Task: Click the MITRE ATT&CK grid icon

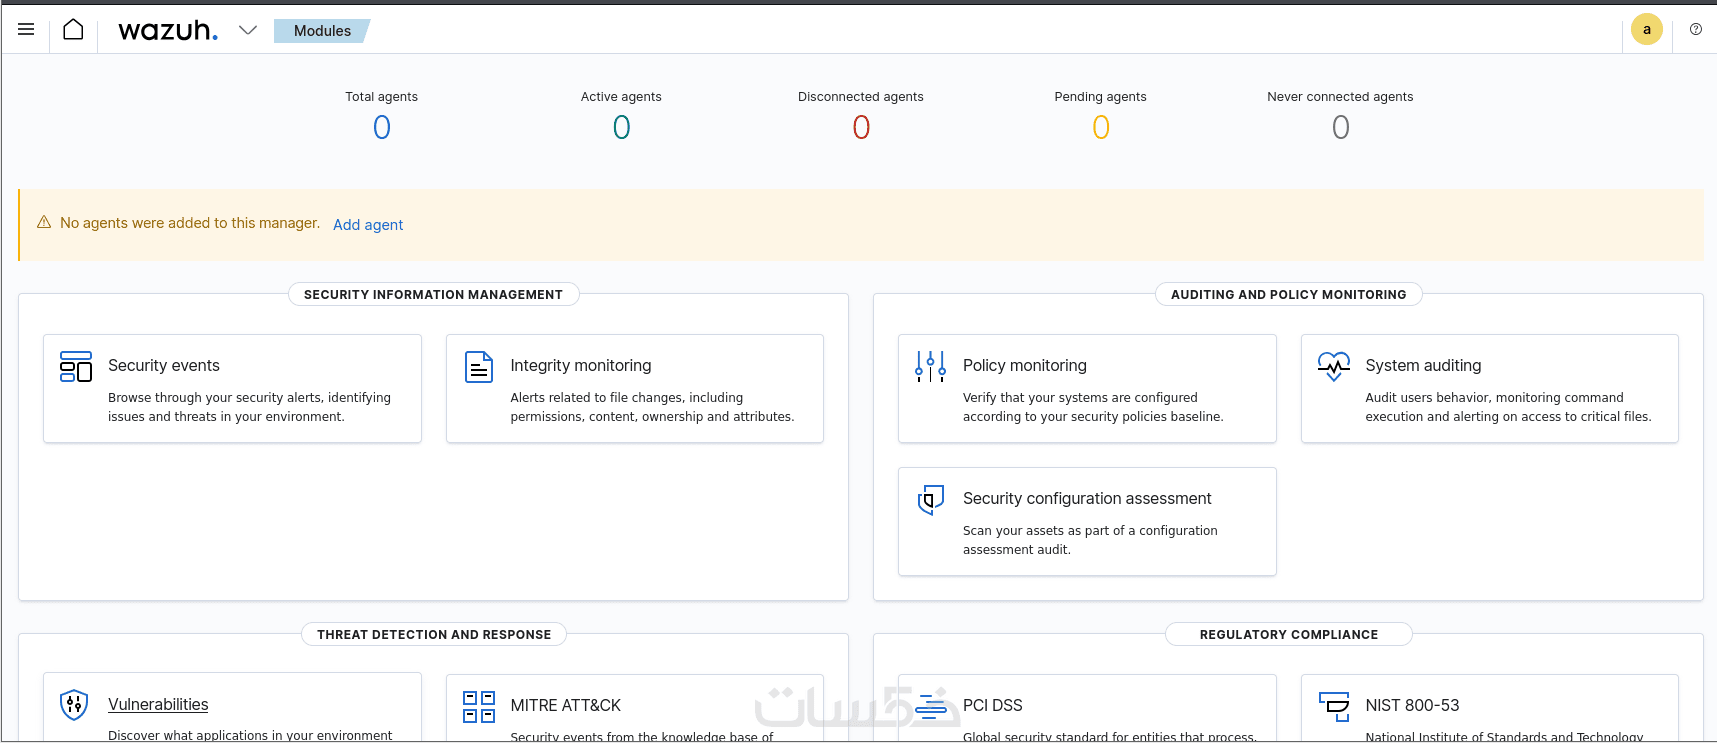Action: tap(479, 707)
